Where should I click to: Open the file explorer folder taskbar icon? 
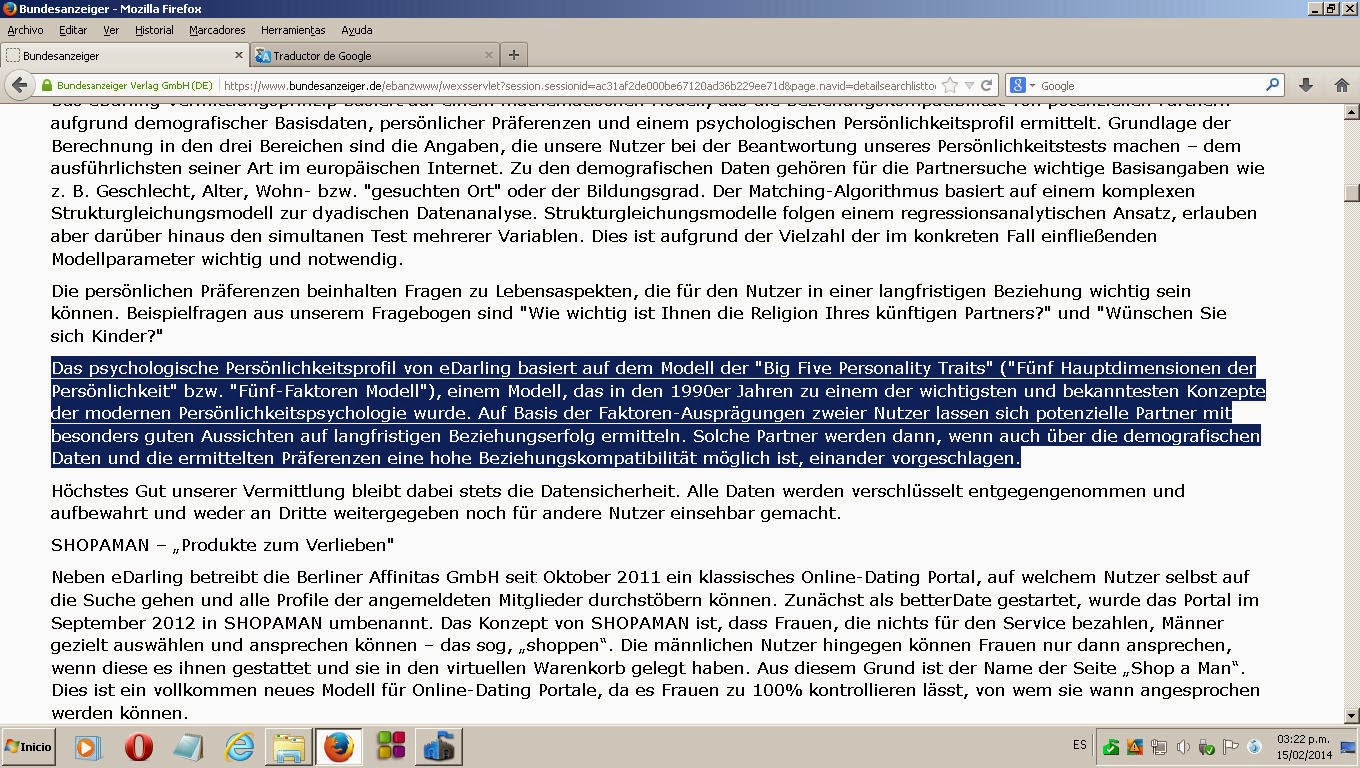[288, 747]
